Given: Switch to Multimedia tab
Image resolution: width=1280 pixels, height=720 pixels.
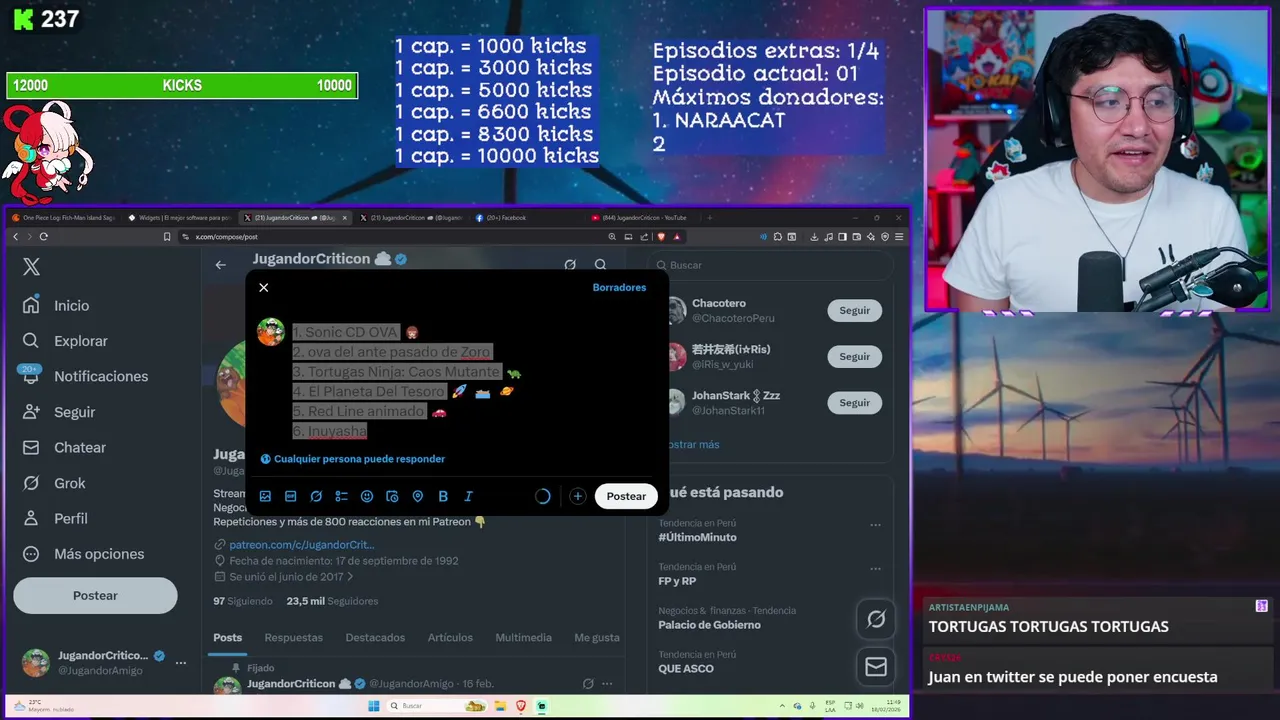Looking at the screenshot, I should pyautogui.click(x=523, y=638).
